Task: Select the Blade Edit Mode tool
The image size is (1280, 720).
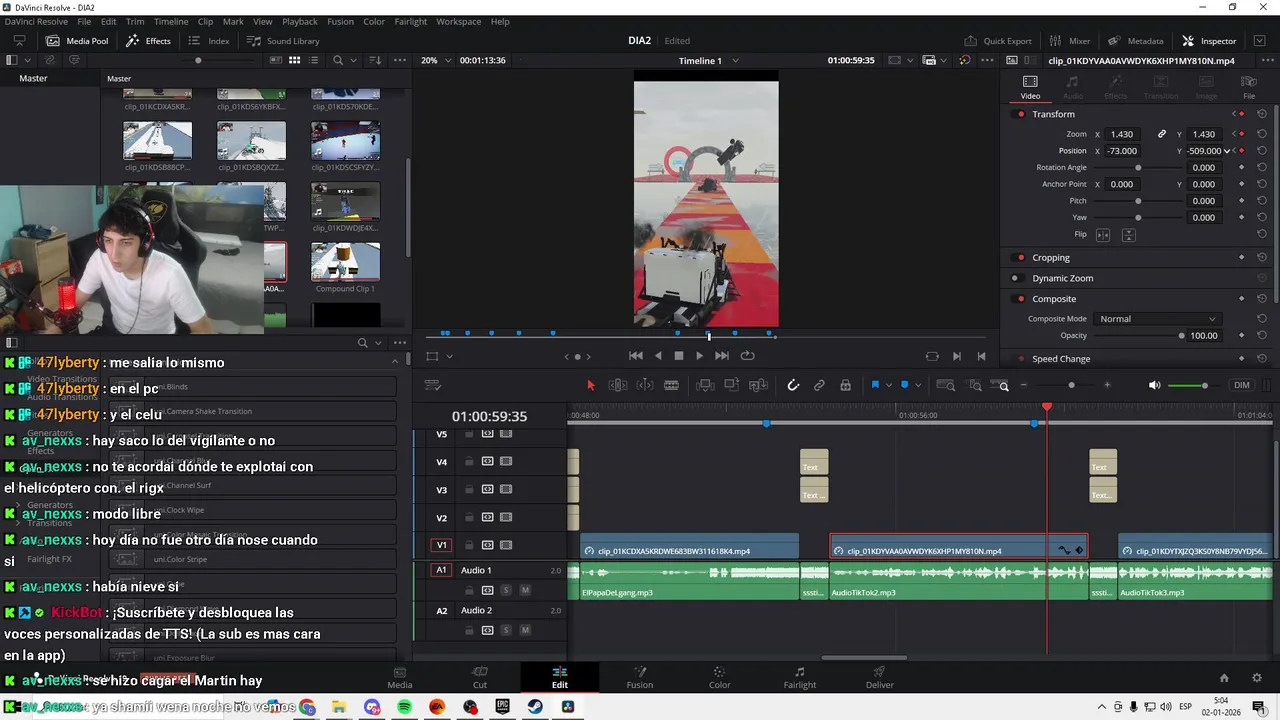Action: point(671,385)
